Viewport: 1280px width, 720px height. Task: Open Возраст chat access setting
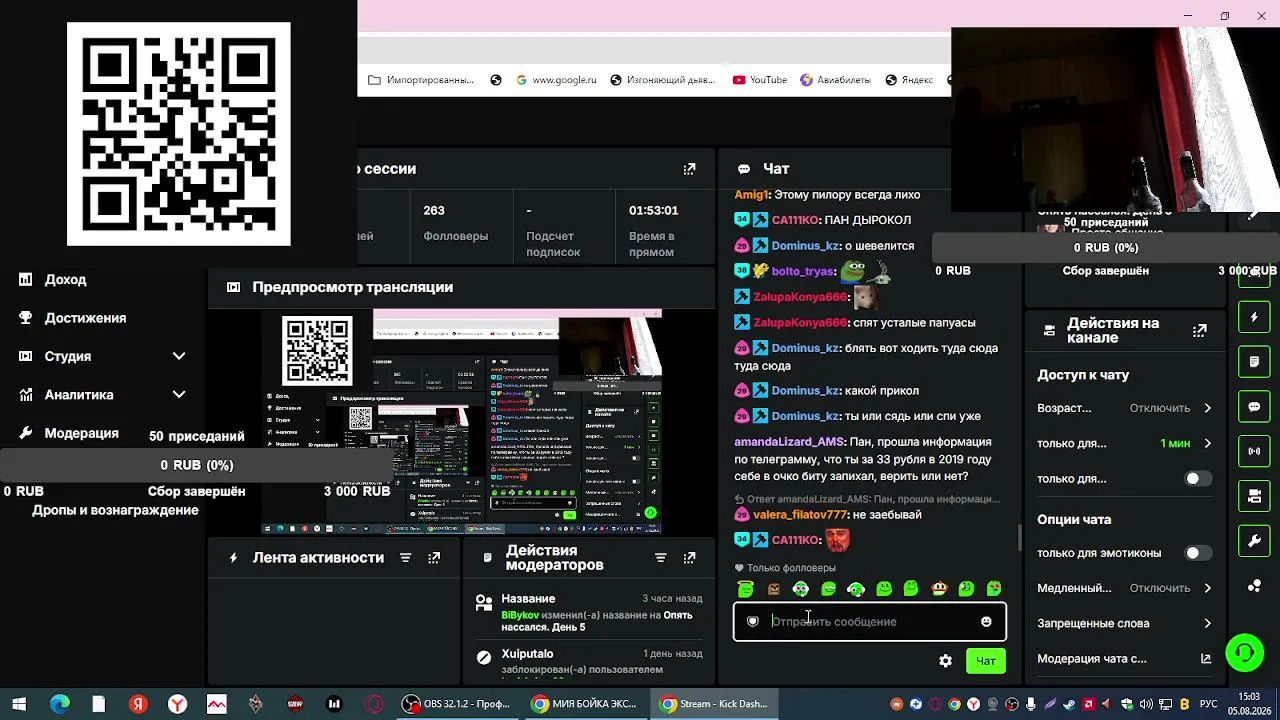click(1124, 408)
